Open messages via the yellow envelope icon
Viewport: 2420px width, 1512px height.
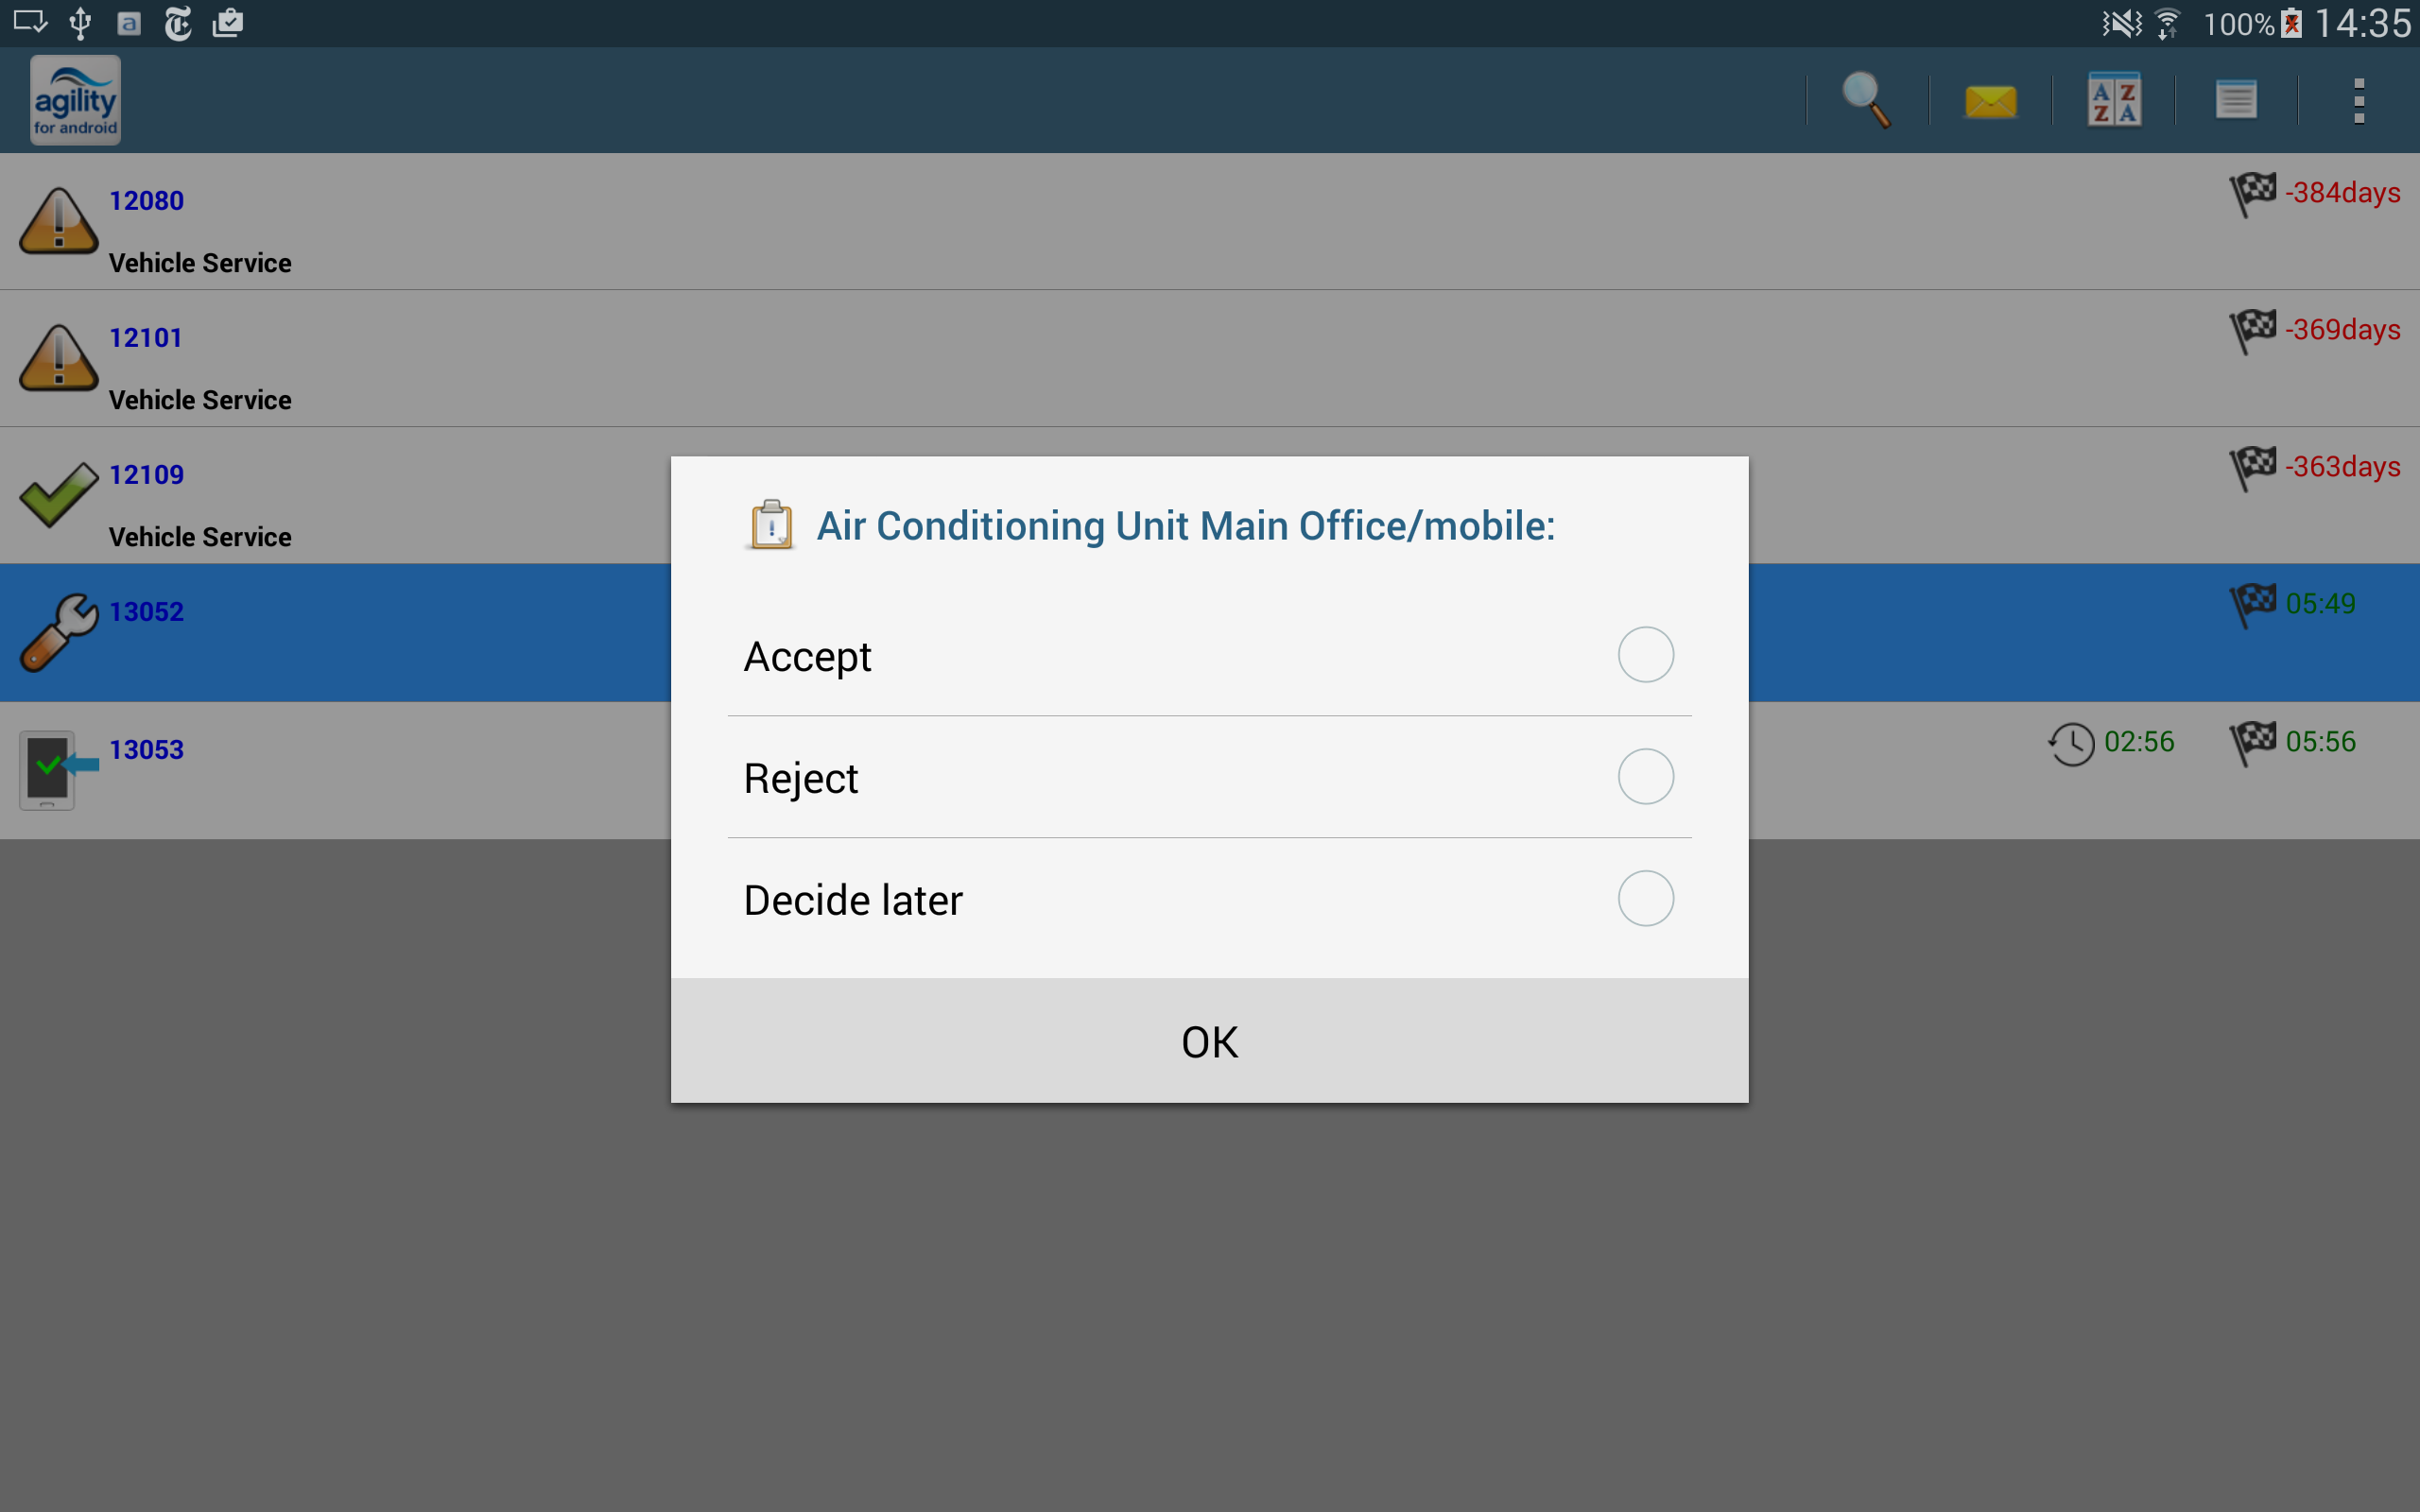[1990, 101]
